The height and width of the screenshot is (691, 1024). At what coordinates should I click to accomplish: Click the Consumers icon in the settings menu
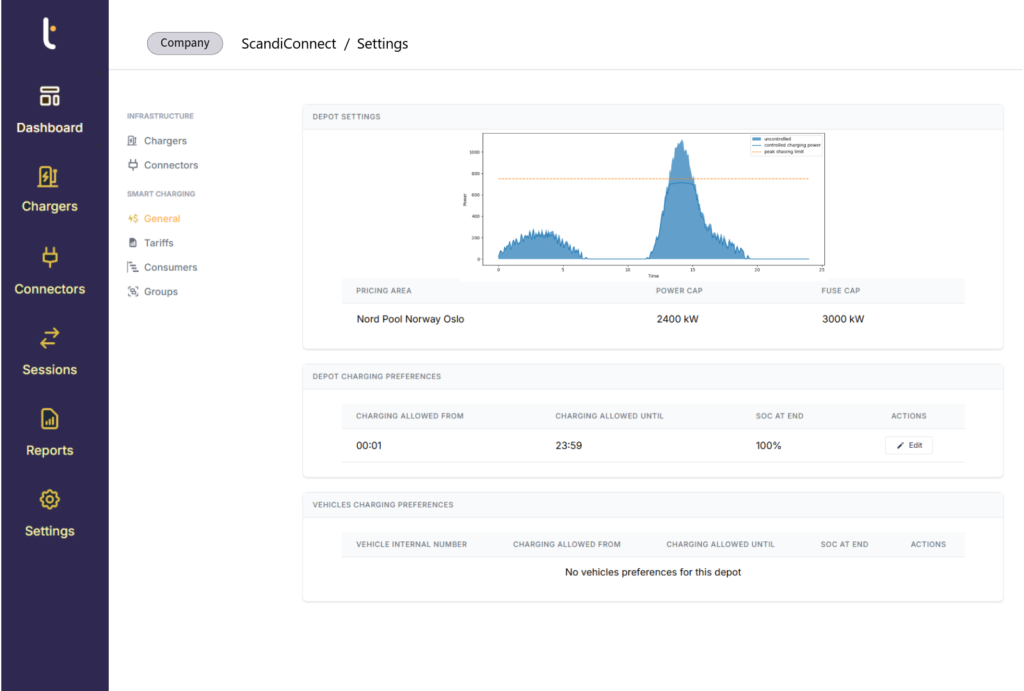133,267
